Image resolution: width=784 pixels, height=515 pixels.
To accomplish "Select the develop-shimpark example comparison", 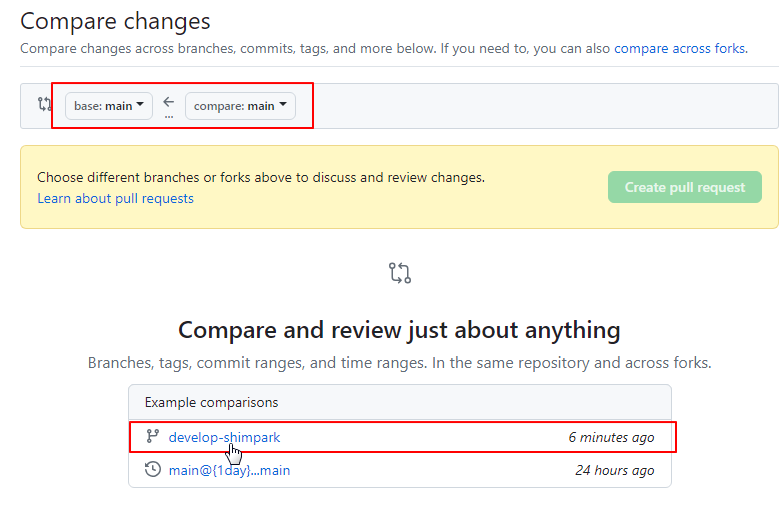I will [224, 438].
